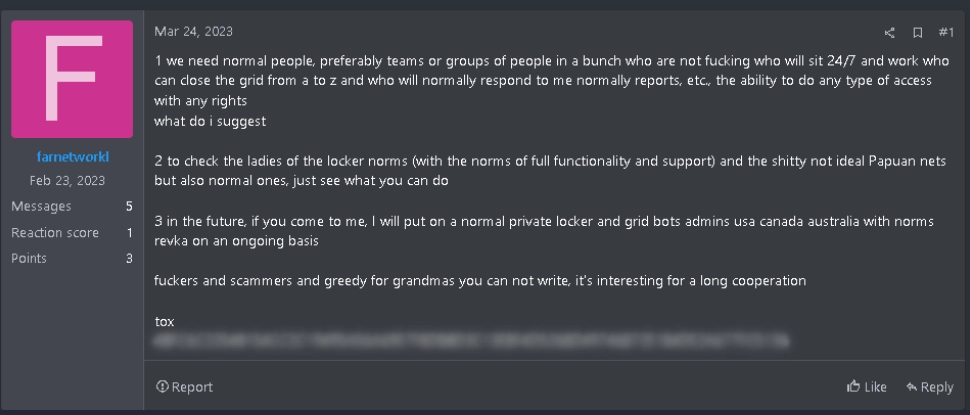Click the "what do i suggest" line
The image size is (970, 415).
(209, 121)
